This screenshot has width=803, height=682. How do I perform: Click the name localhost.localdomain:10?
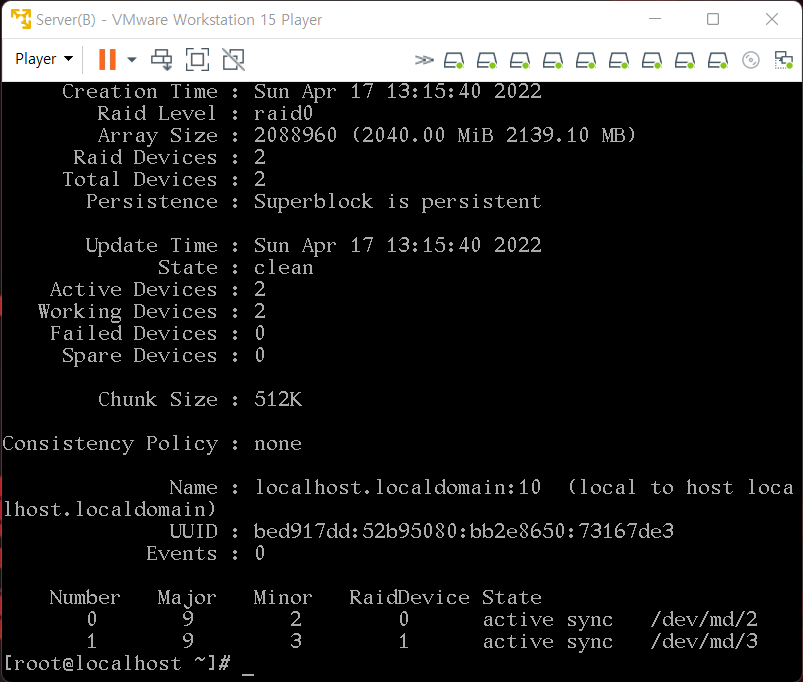[x=397, y=487]
